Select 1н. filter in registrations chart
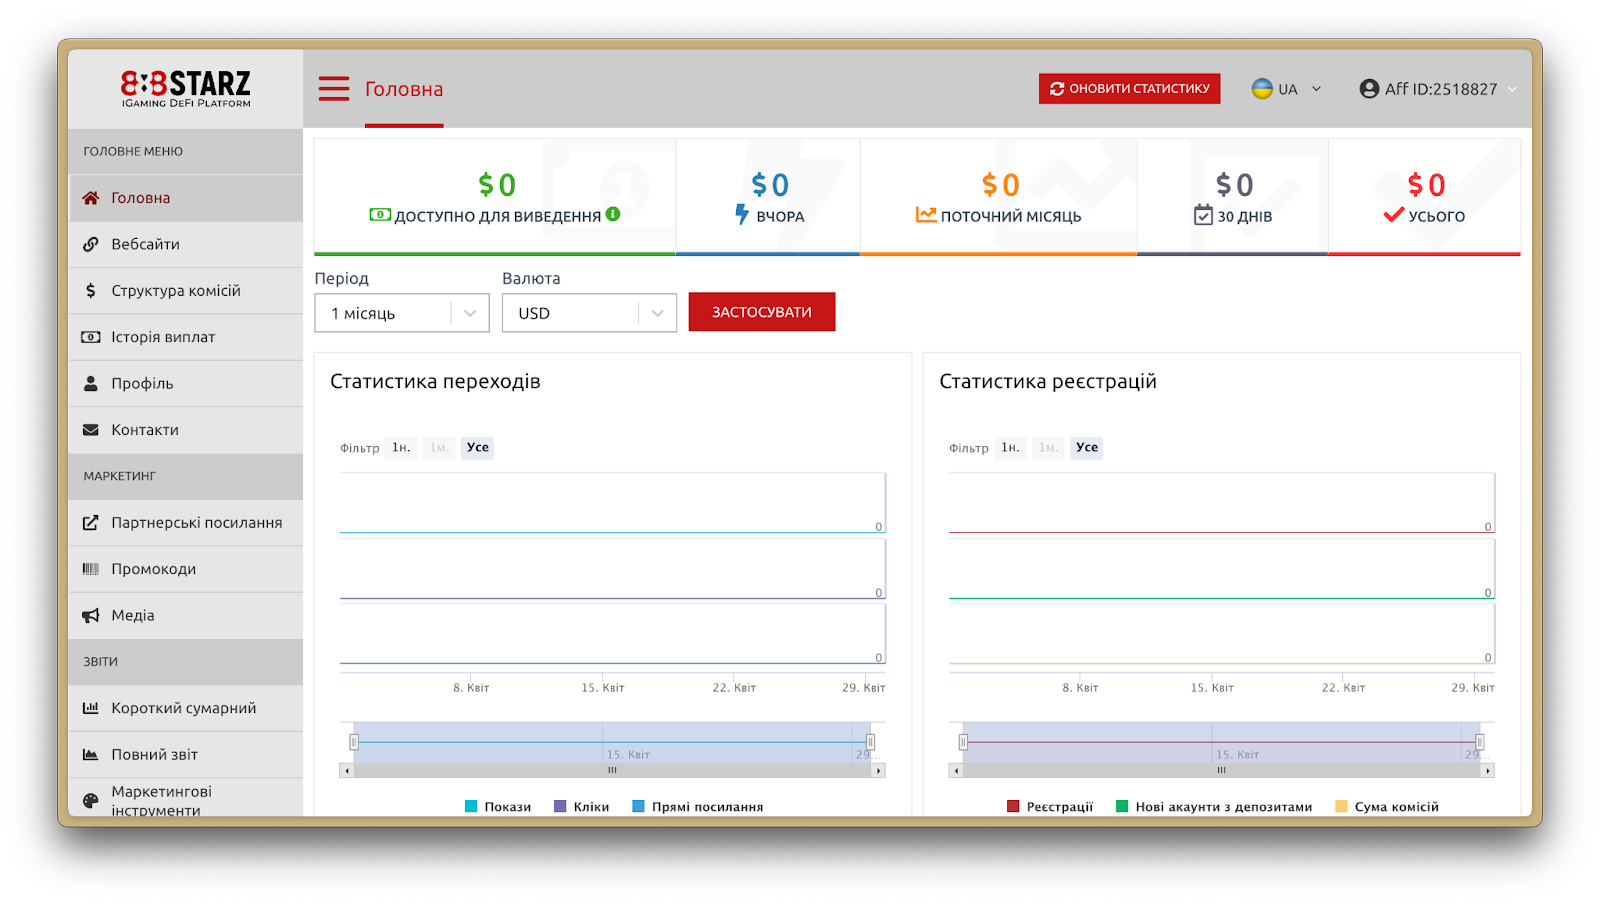 pyautogui.click(x=1011, y=447)
